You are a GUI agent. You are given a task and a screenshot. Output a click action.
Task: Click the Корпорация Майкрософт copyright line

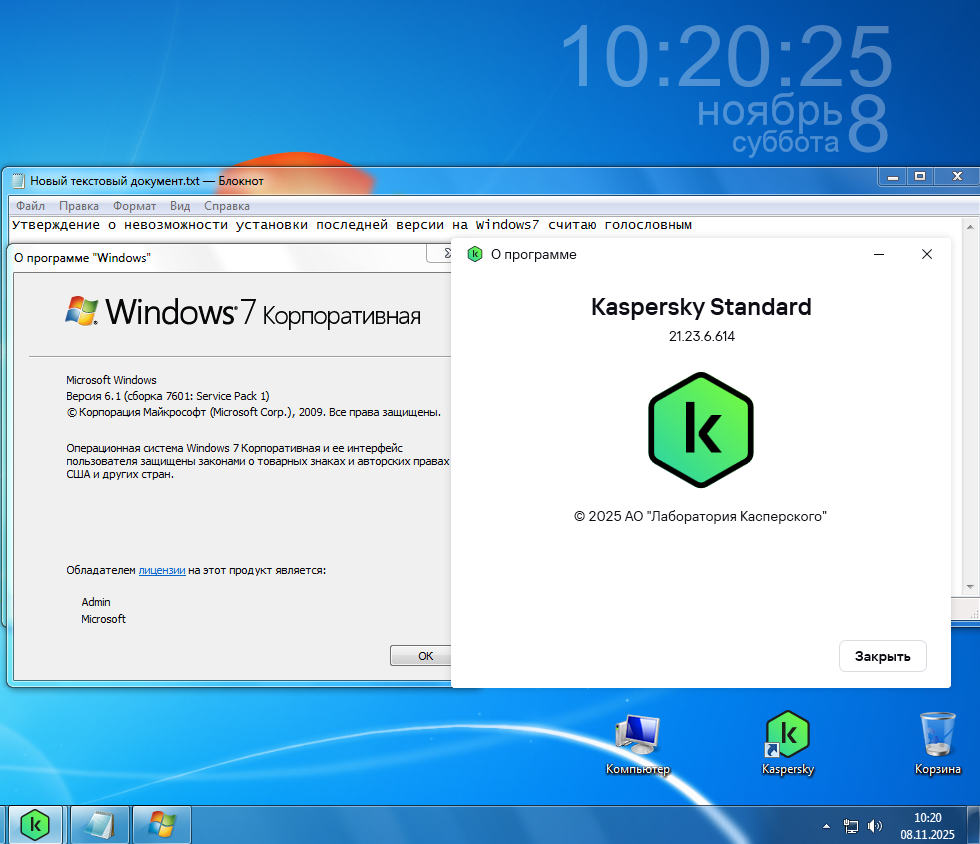click(x=253, y=412)
